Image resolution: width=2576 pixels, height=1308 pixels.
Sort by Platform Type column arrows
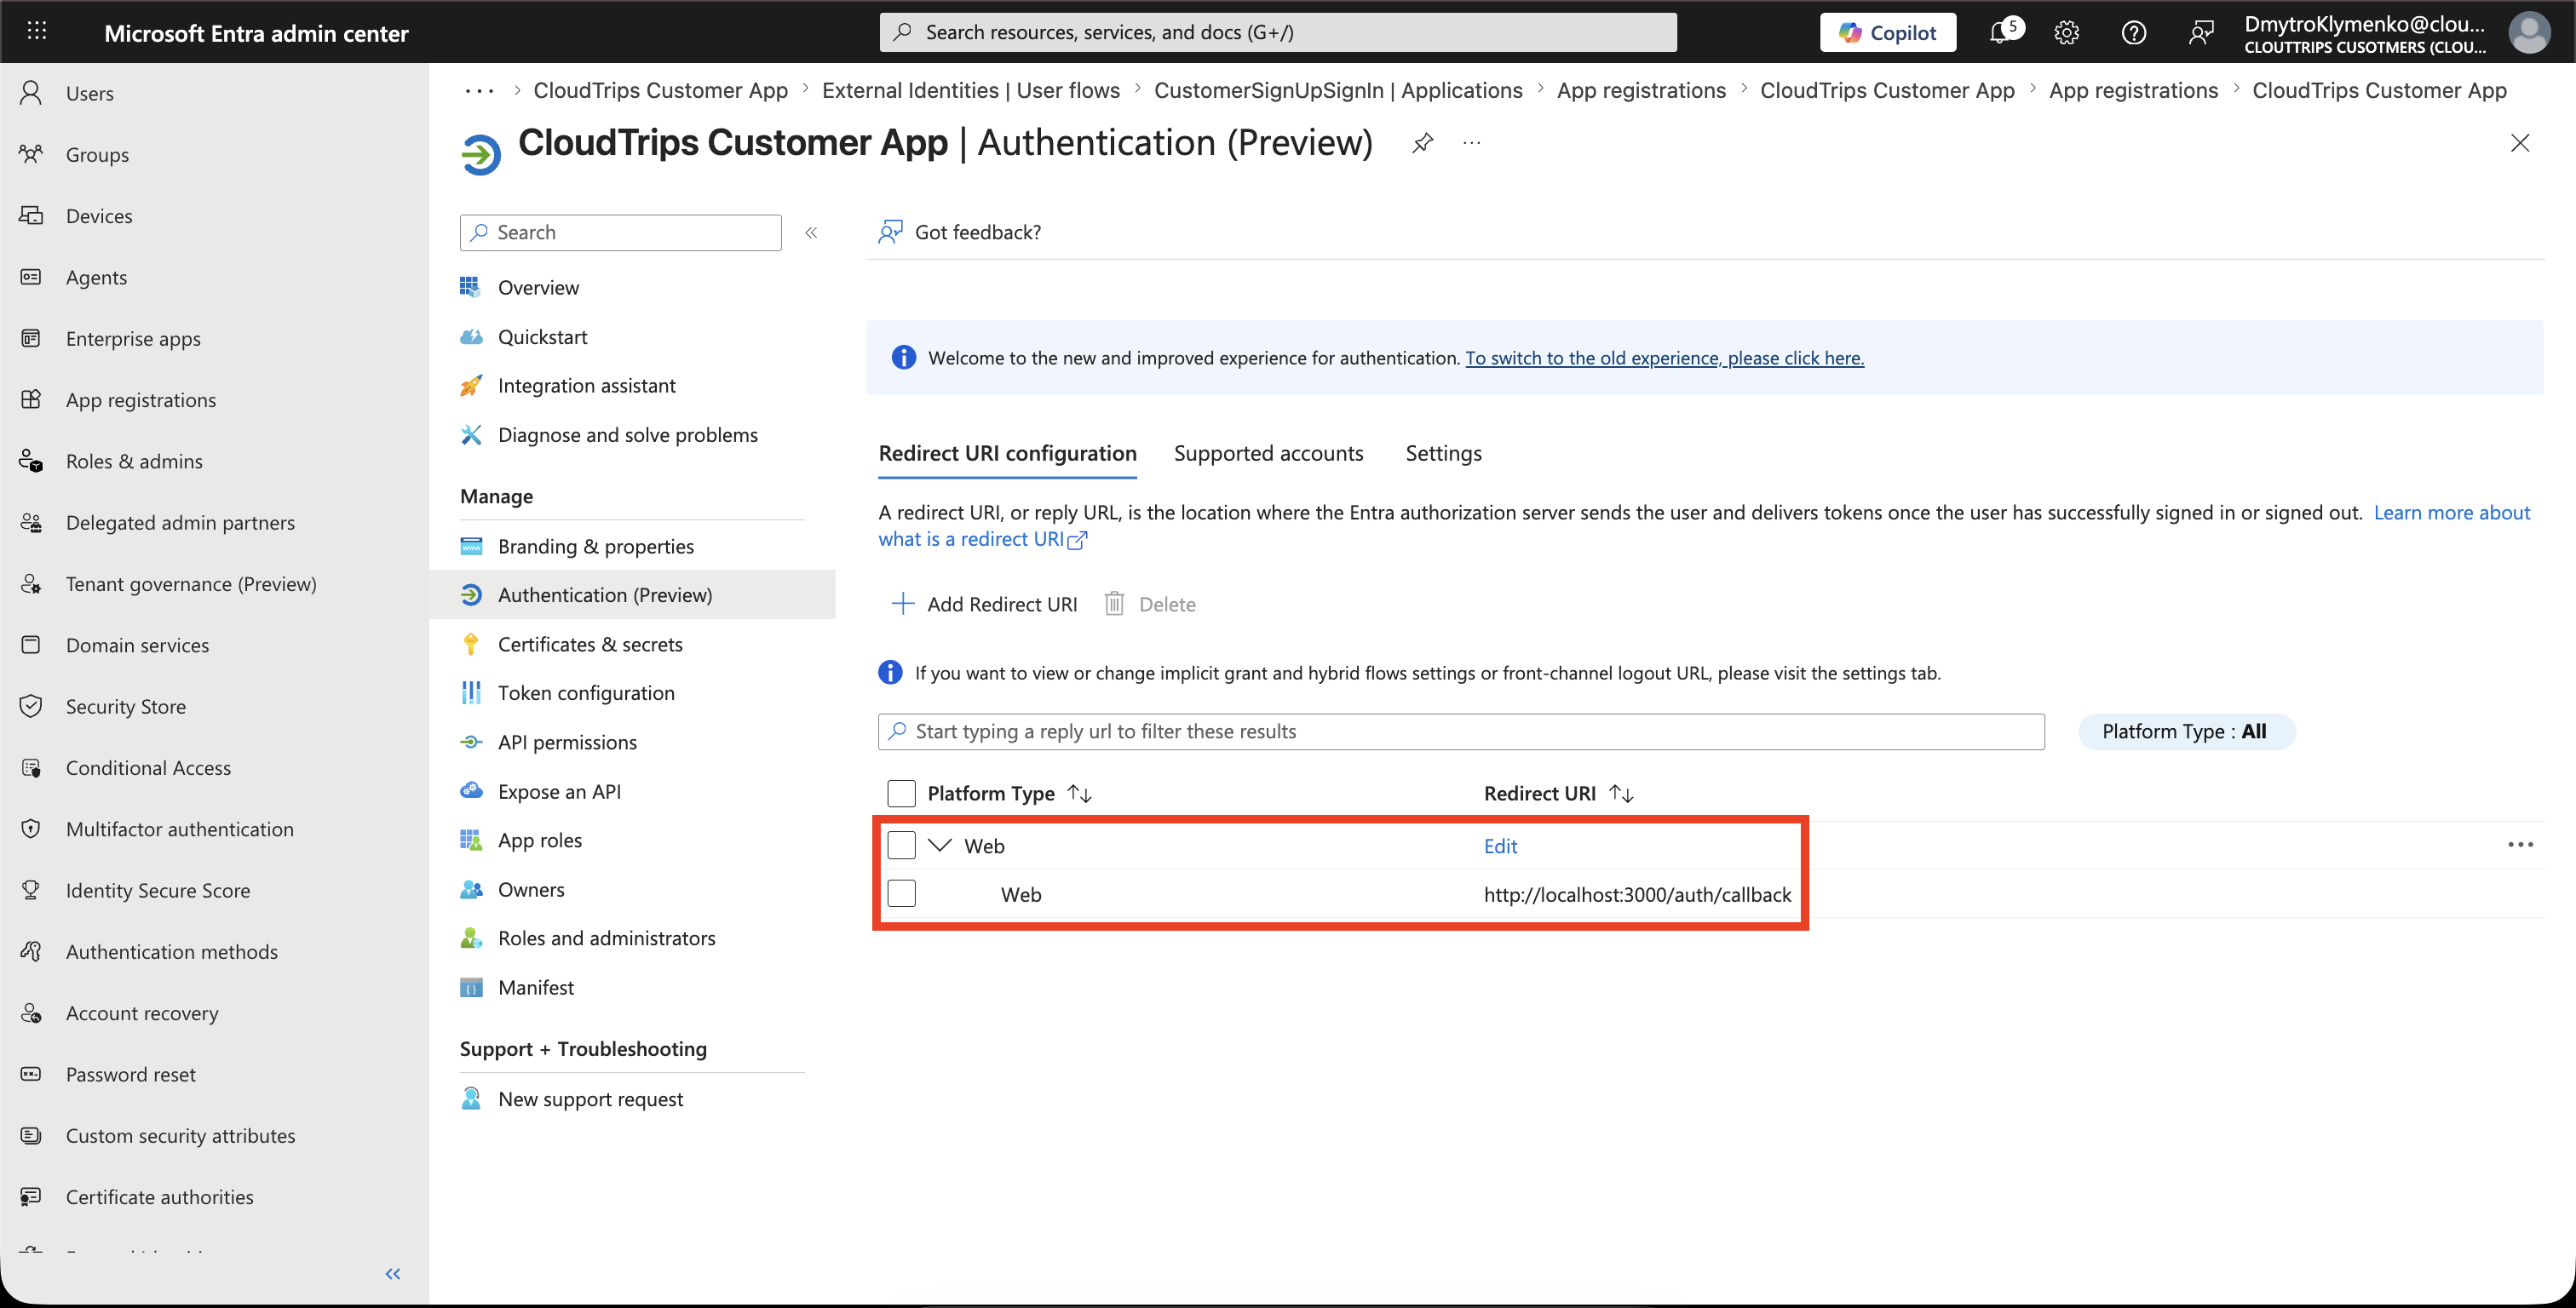(x=1079, y=793)
